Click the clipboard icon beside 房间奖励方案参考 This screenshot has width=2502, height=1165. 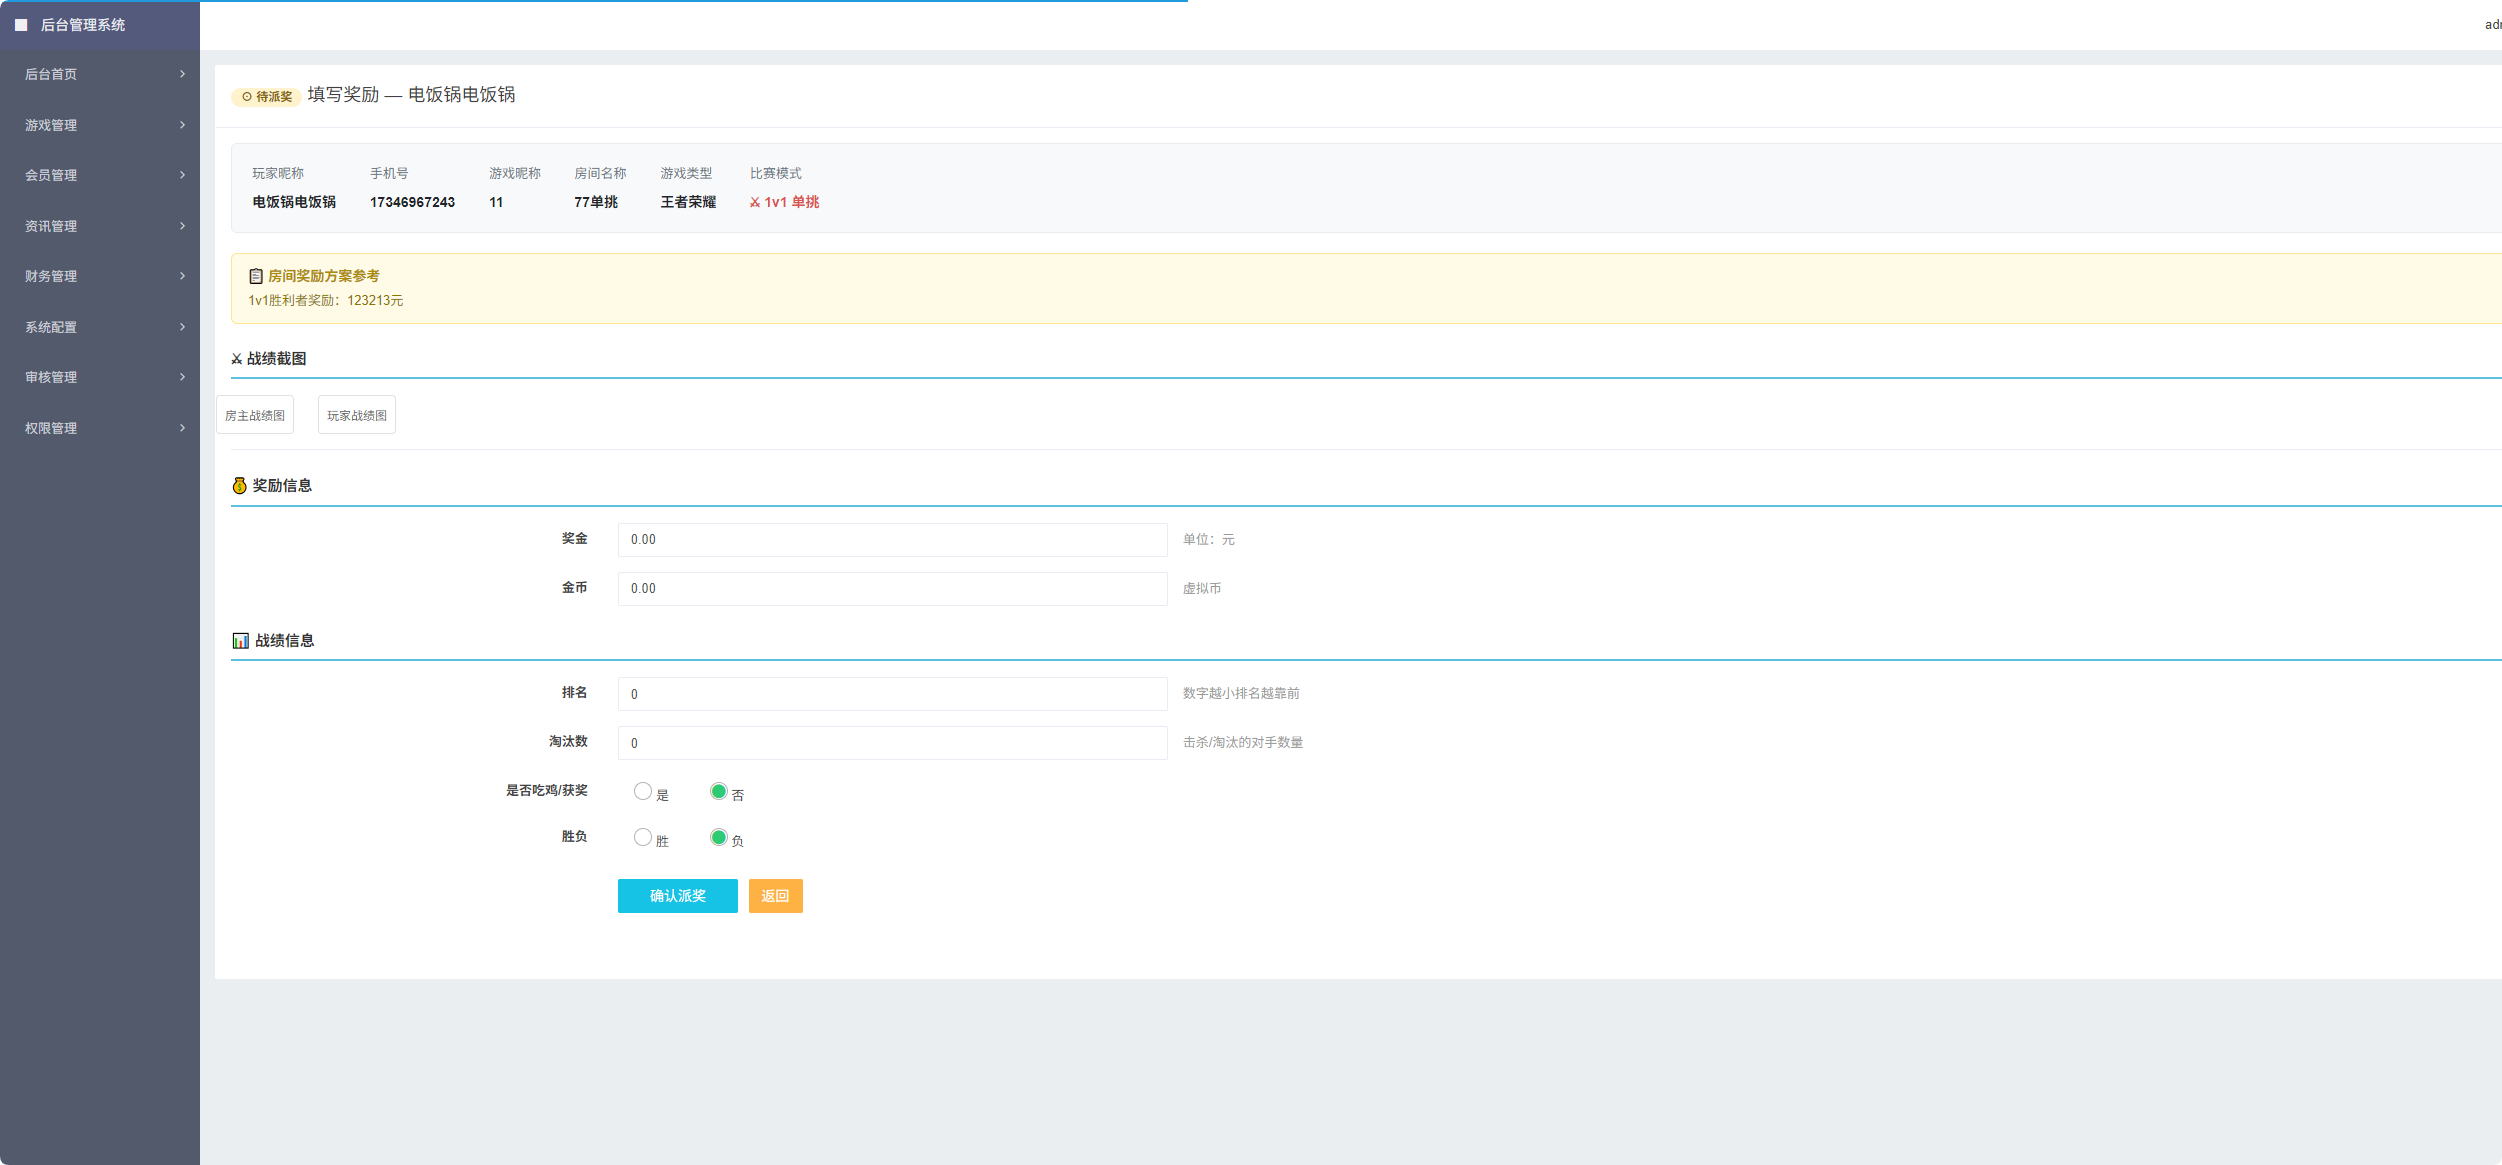click(256, 276)
